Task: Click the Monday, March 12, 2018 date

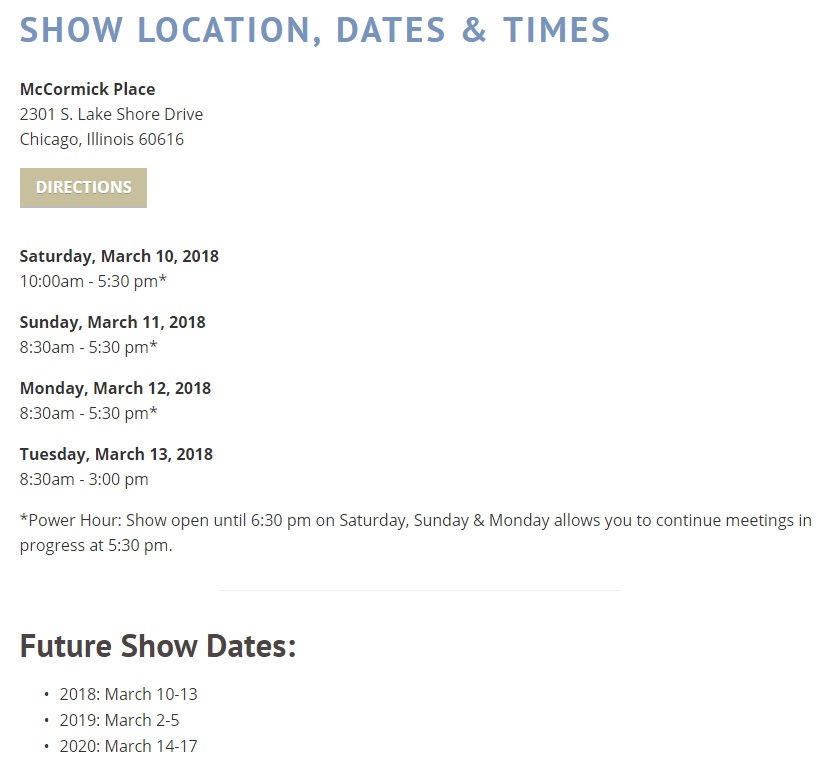Action: click(x=115, y=388)
